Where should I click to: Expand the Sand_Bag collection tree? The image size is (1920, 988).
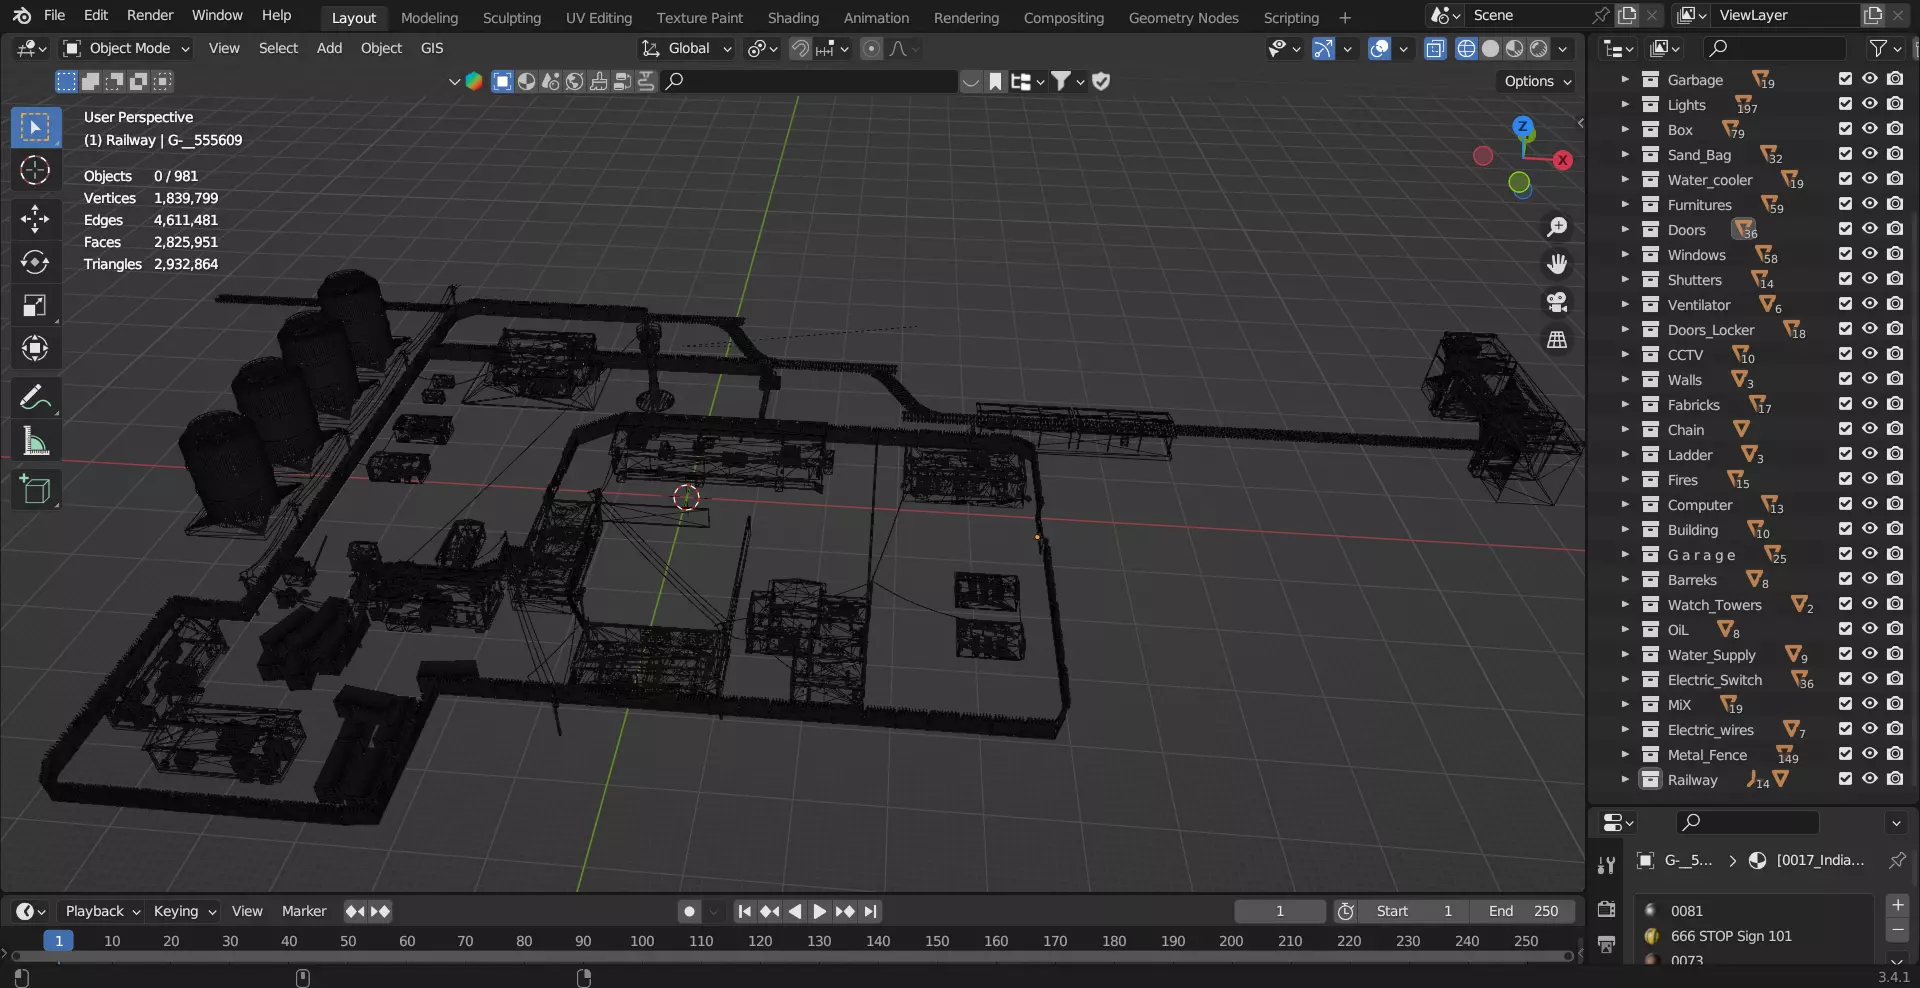[x=1624, y=154]
